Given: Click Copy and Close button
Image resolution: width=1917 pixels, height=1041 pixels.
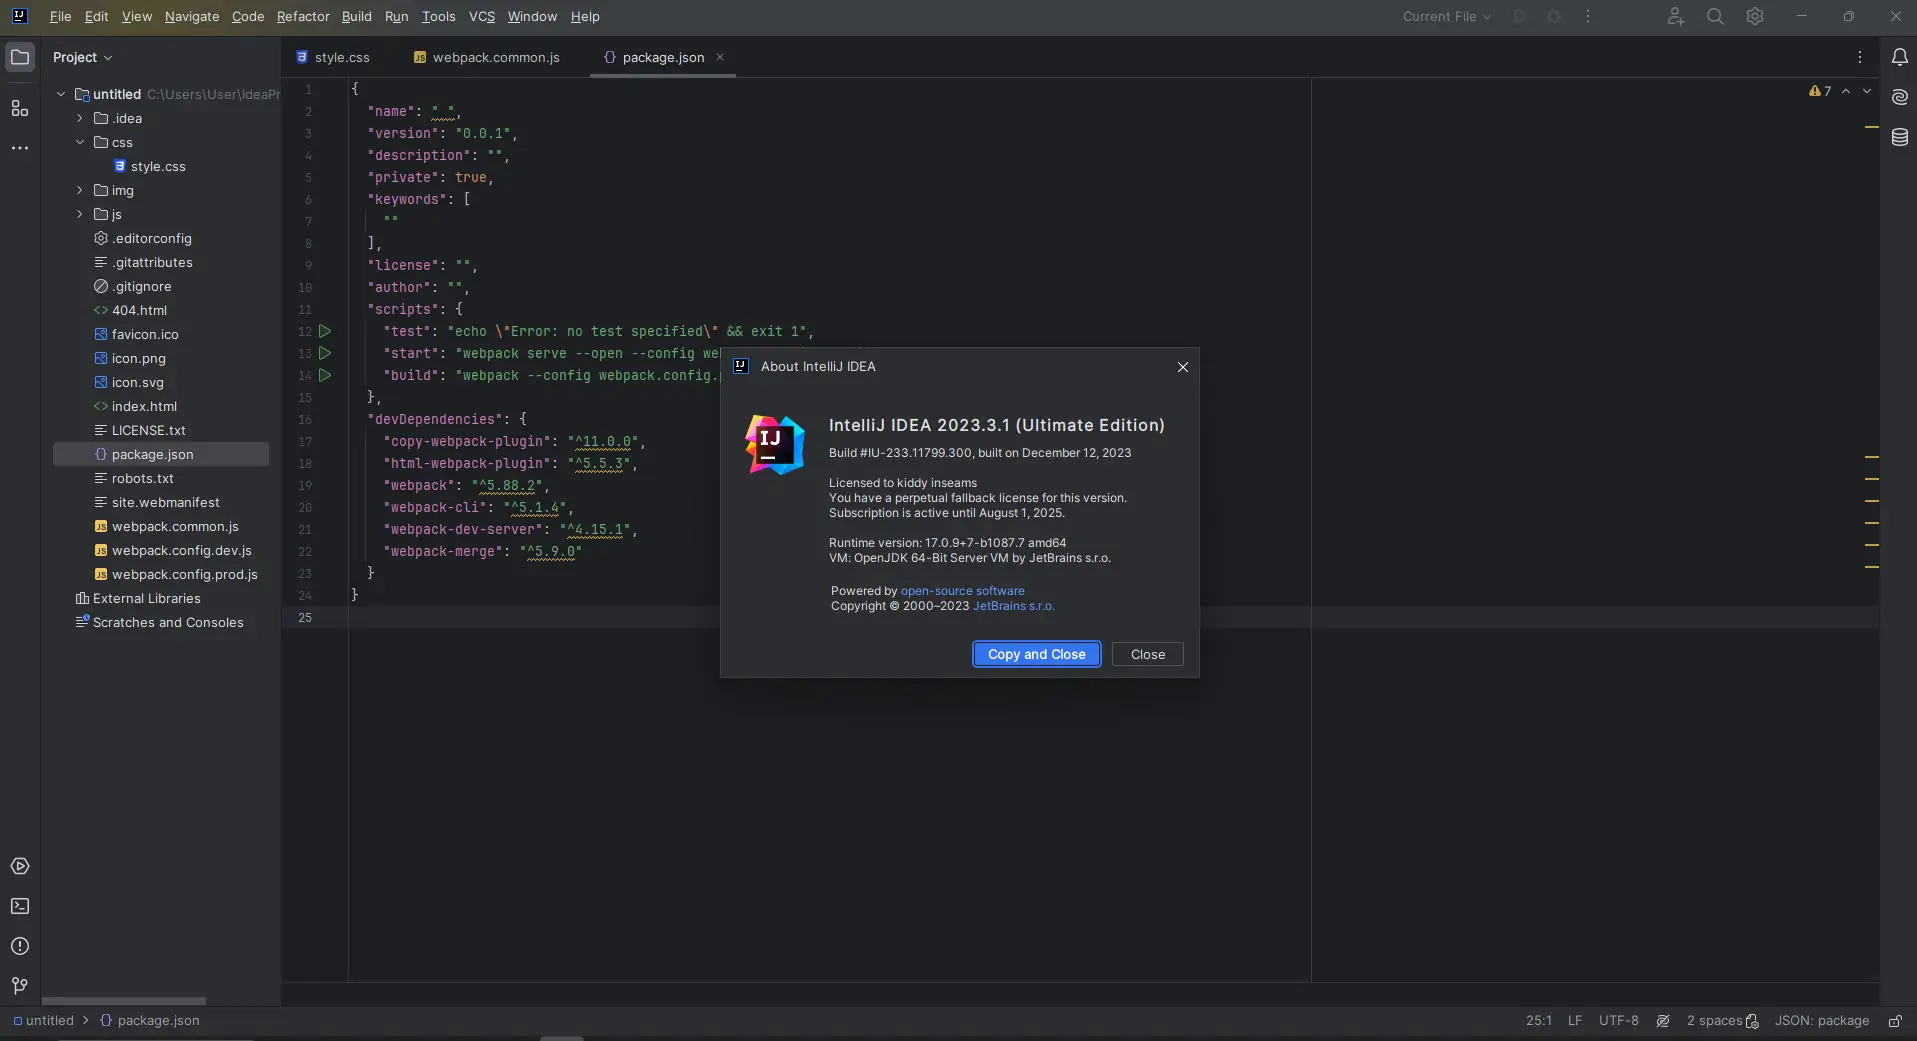Looking at the screenshot, I should click(1036, 654).
